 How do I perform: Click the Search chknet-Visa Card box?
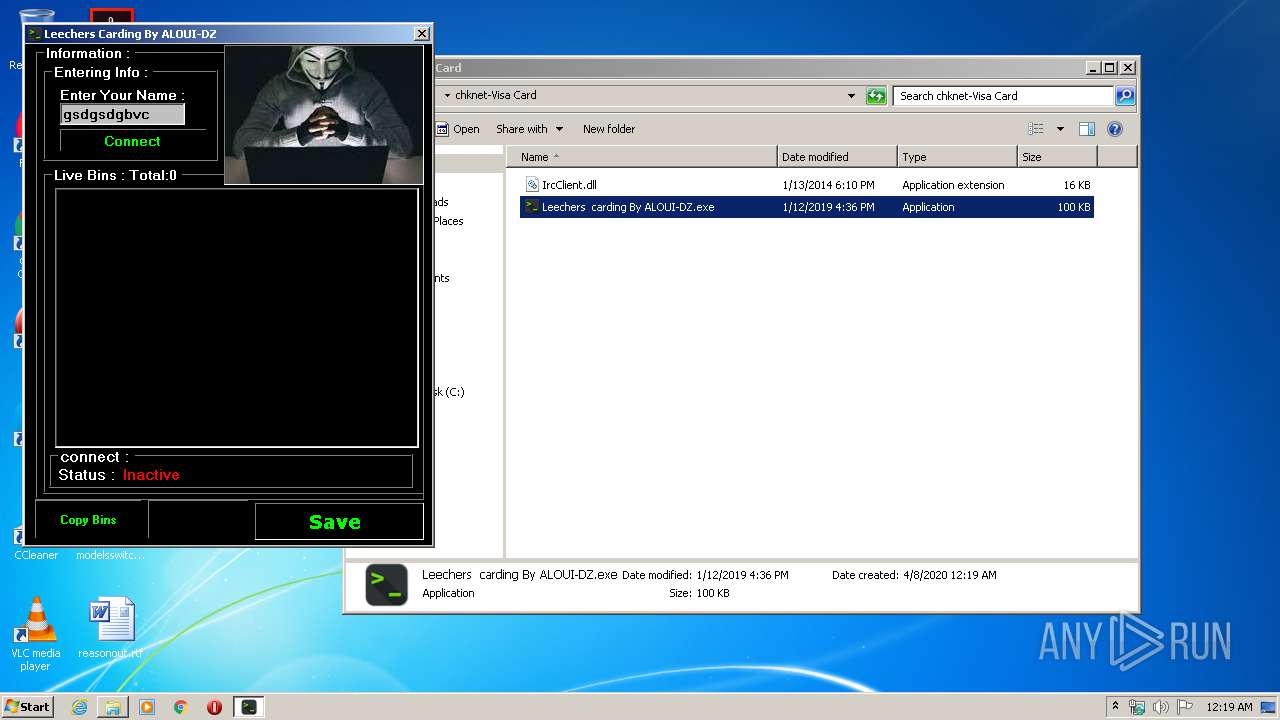point(1003,96)
